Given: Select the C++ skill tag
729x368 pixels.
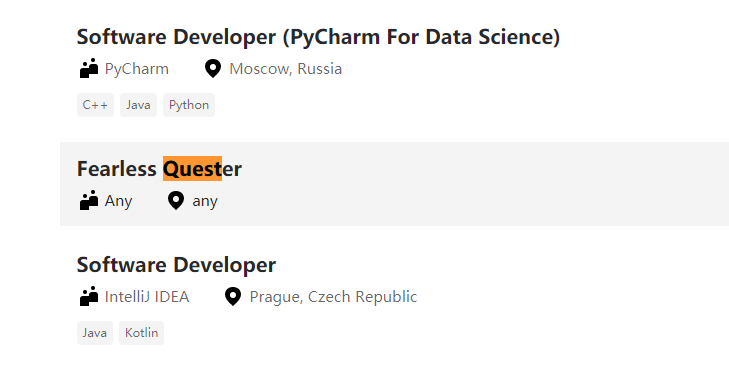Looking at the screenshot, I should tap(95, 105).
